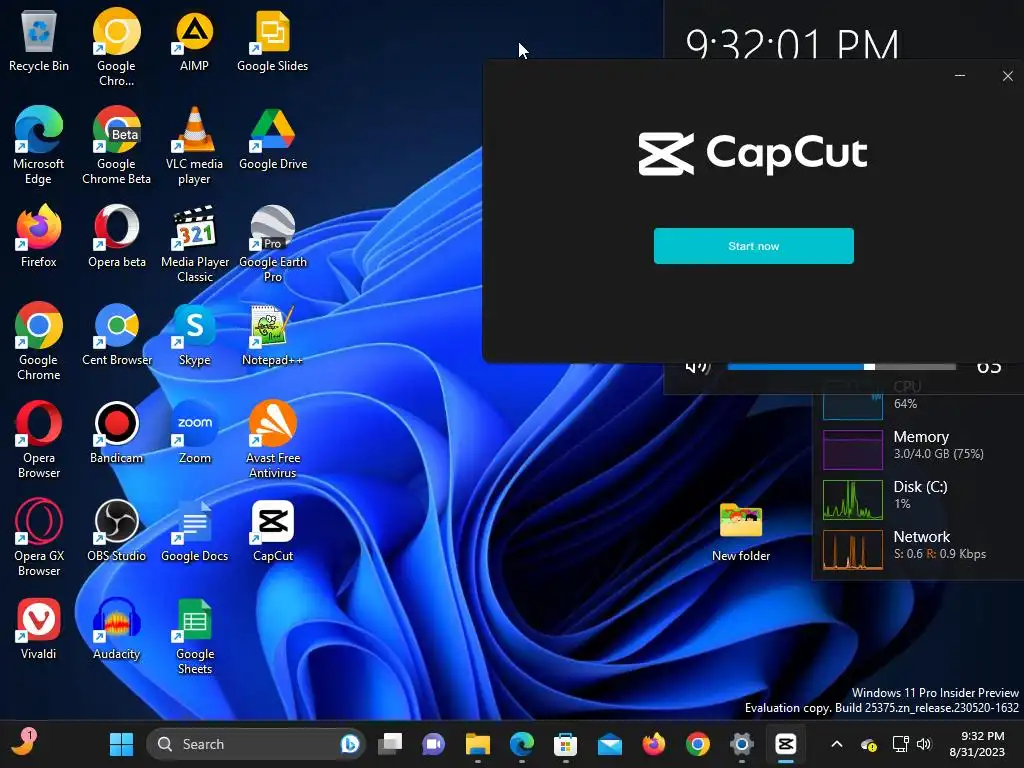Viewport: 1024px width, 768px height.
Task: Select the Vivaldi desktop shortcut
Action: click(39, 628)
